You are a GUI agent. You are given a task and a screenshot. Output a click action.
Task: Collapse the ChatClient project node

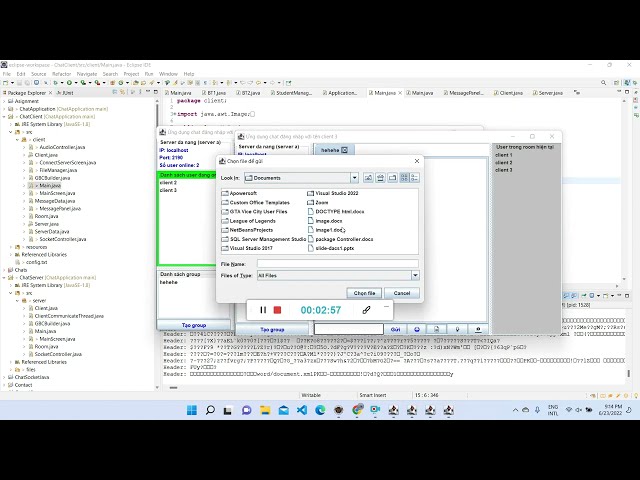pos(4,117)
